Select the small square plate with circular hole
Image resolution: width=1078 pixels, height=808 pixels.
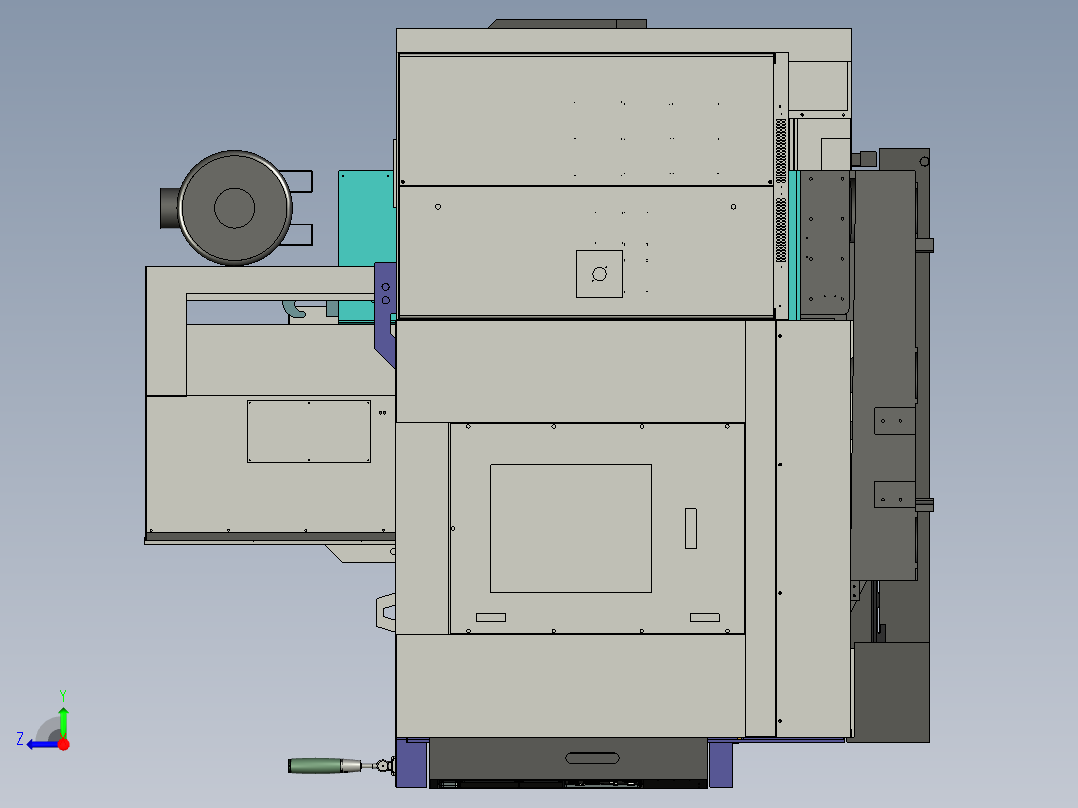point(600,274)
